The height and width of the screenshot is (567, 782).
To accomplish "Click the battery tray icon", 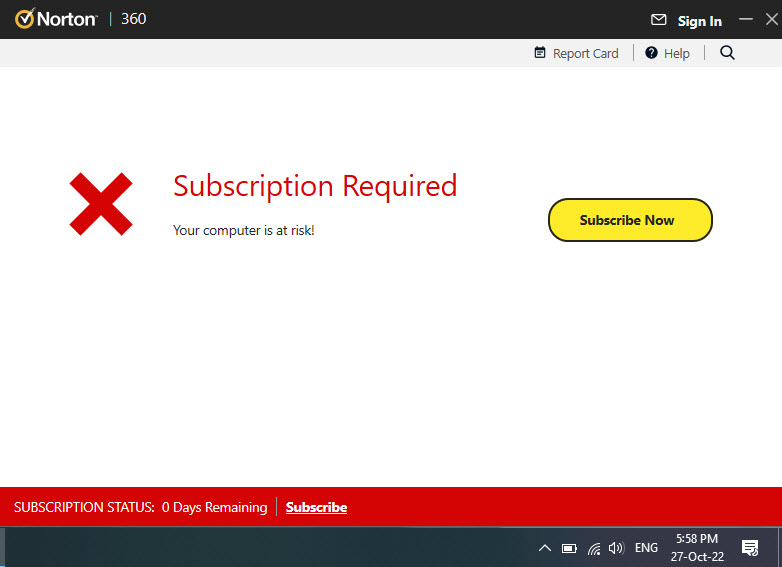I will click(x=569, y=549).
